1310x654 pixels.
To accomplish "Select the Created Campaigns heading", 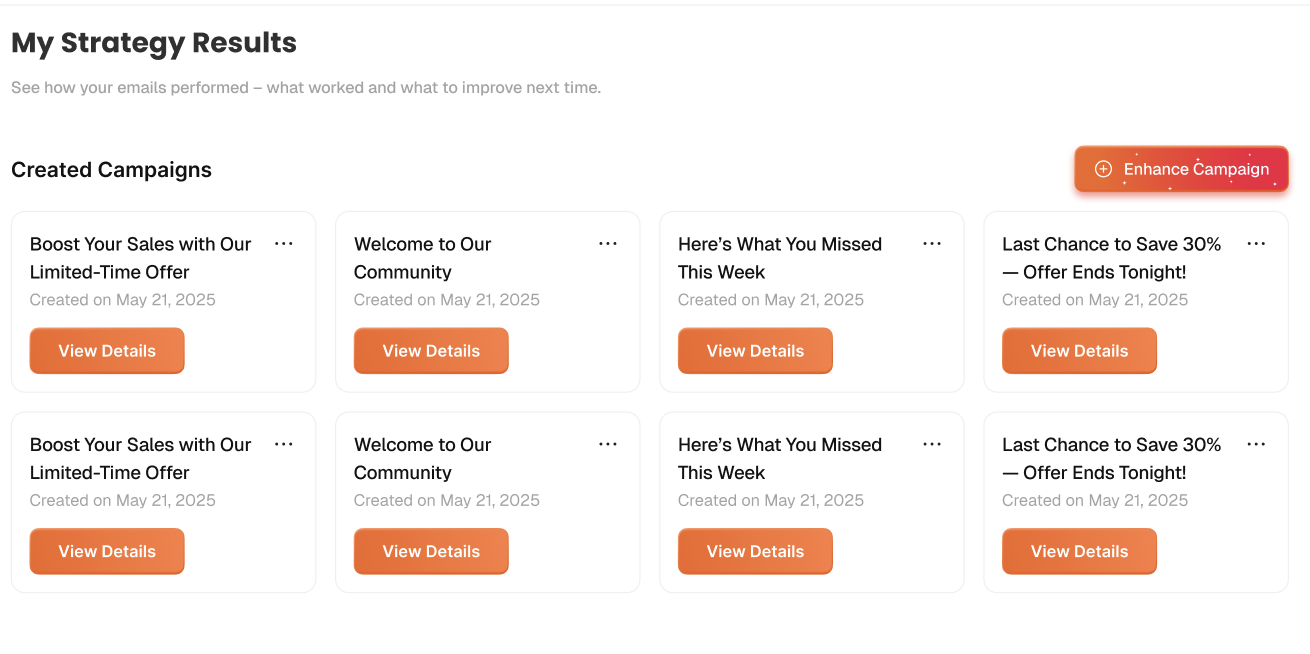I will click(111, 169).
